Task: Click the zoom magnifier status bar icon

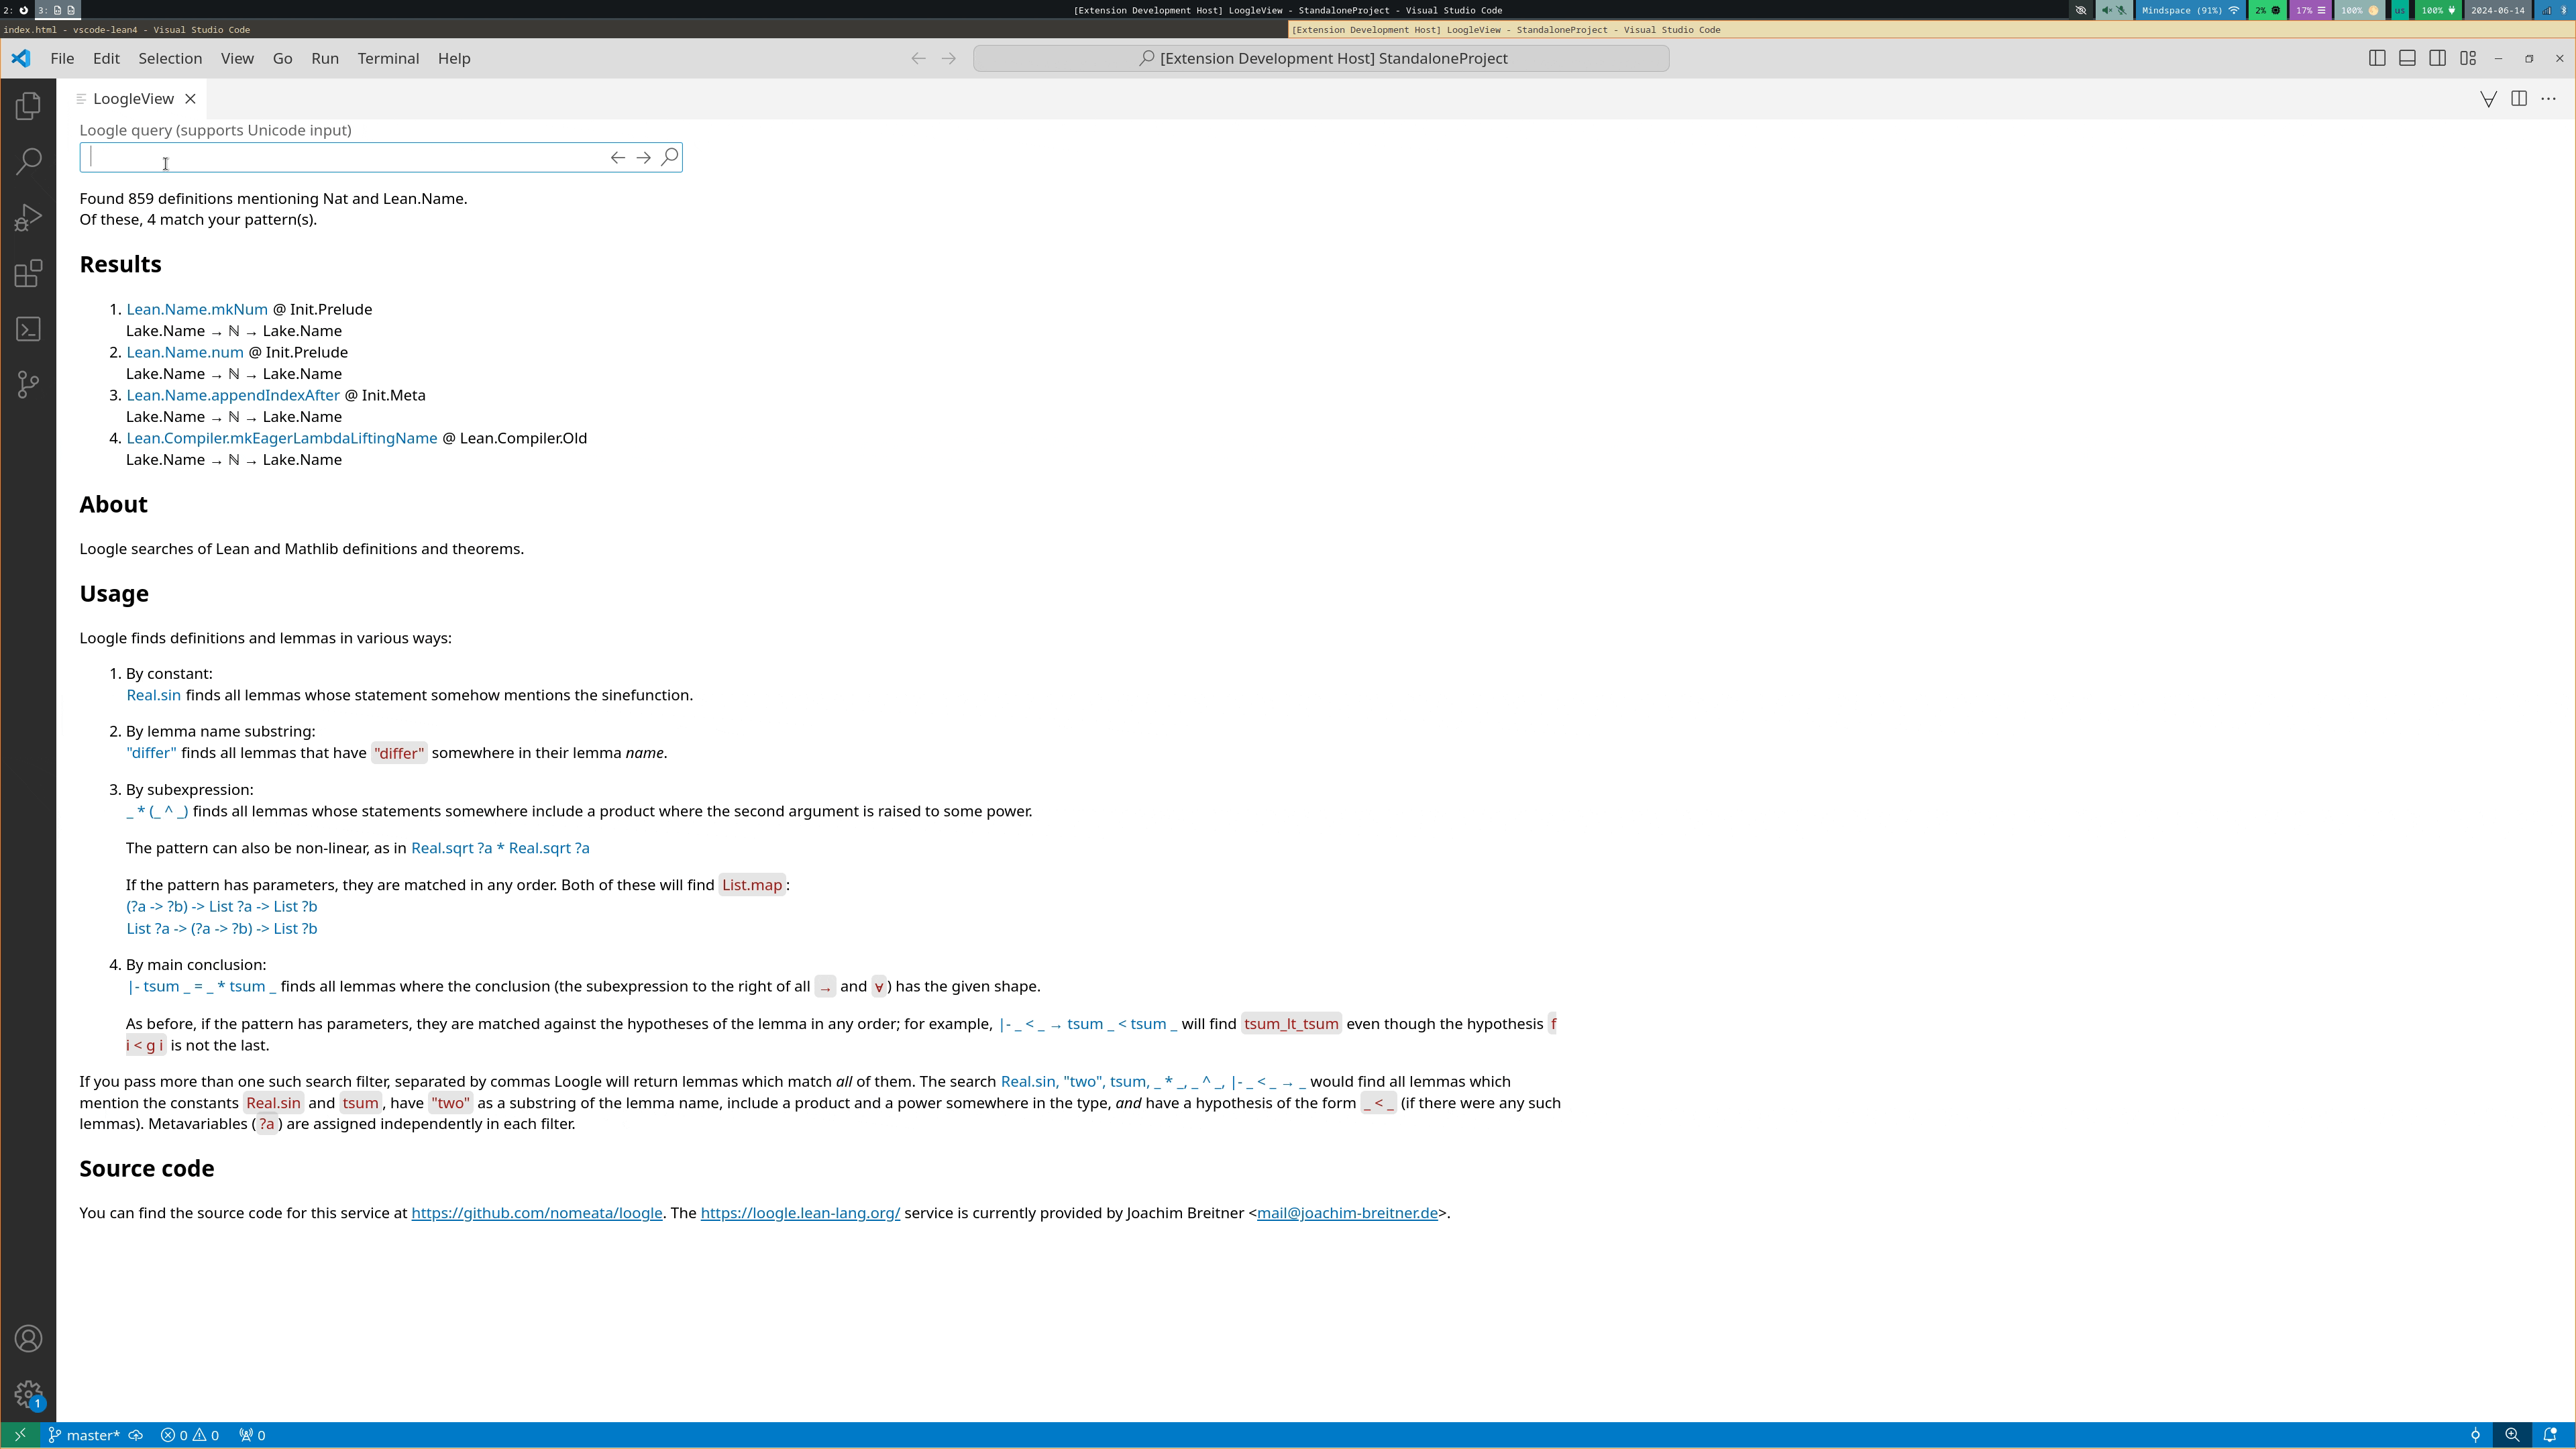Action: tap(2512, 1435)
